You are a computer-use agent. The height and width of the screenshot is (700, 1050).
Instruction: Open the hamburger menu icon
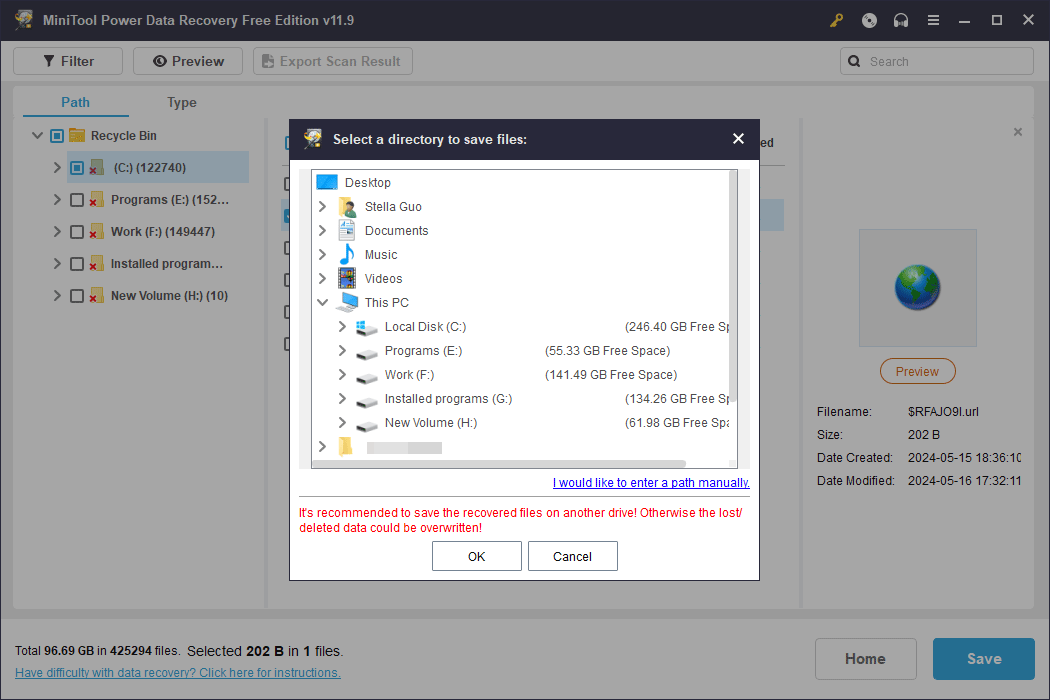[933, 20]
